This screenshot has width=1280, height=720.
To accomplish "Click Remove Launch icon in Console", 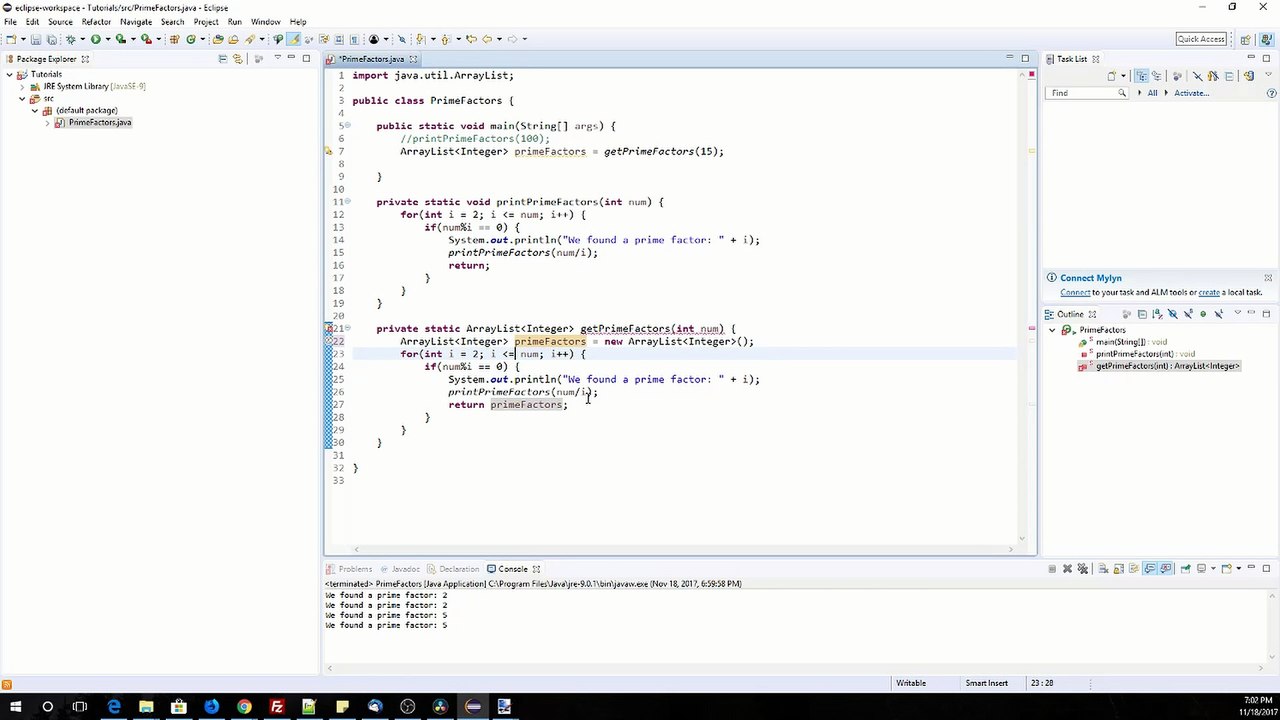I will point(1067,569).
